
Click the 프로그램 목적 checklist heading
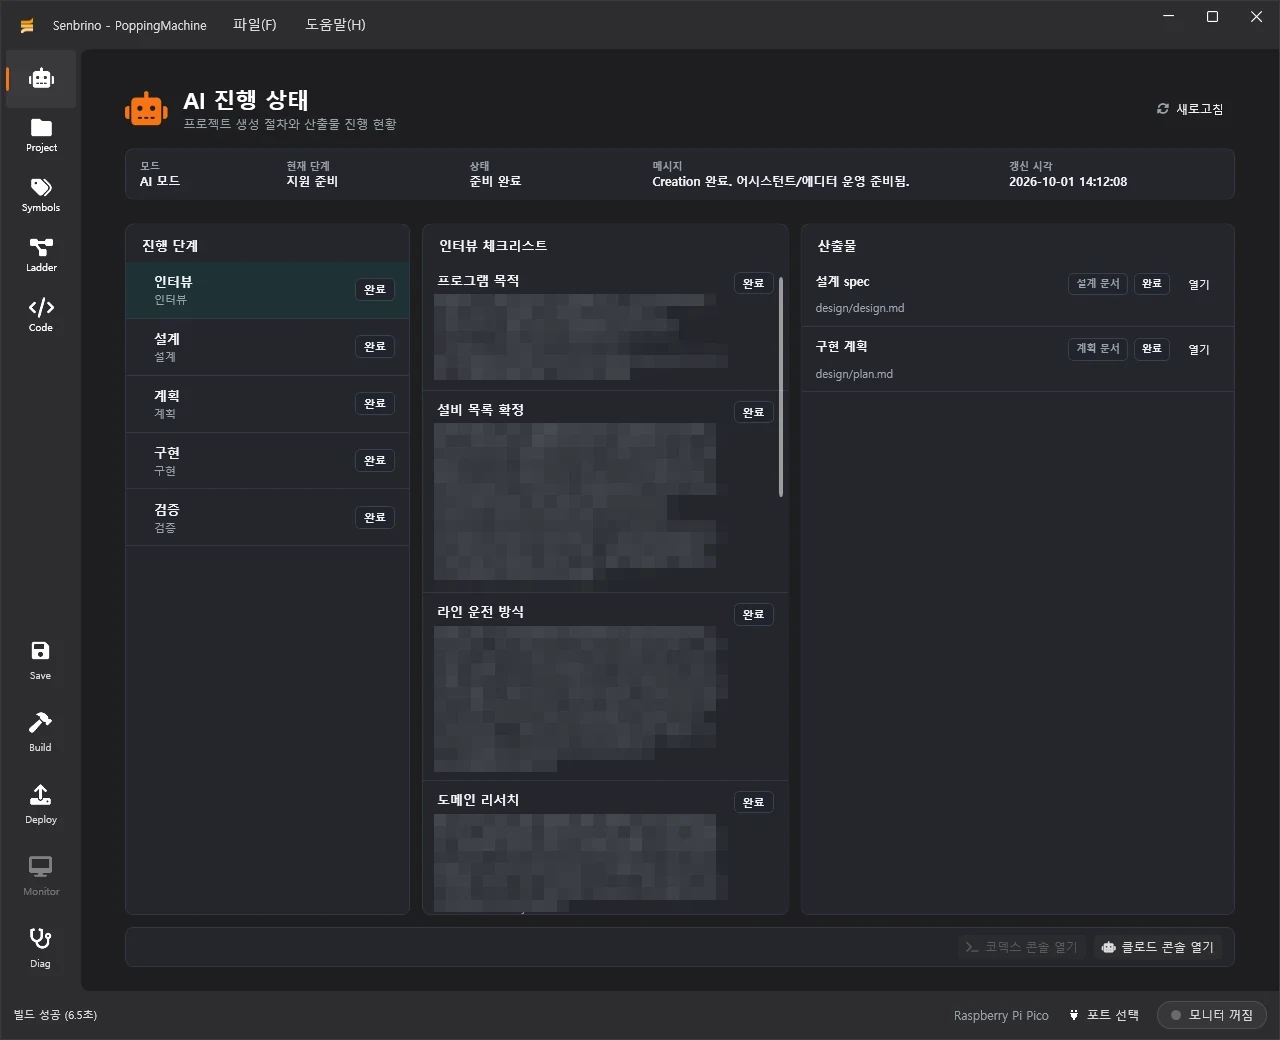tap(478, 281)
